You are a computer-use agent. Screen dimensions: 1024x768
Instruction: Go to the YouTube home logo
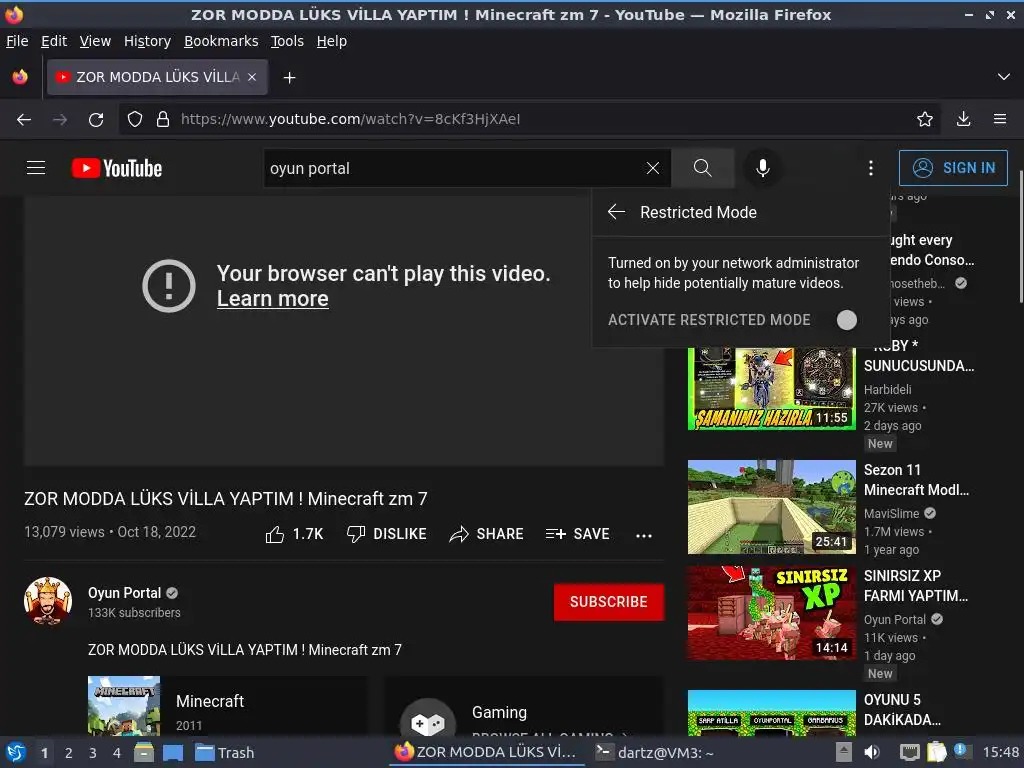pyautogui.click(x=117, y=168)
